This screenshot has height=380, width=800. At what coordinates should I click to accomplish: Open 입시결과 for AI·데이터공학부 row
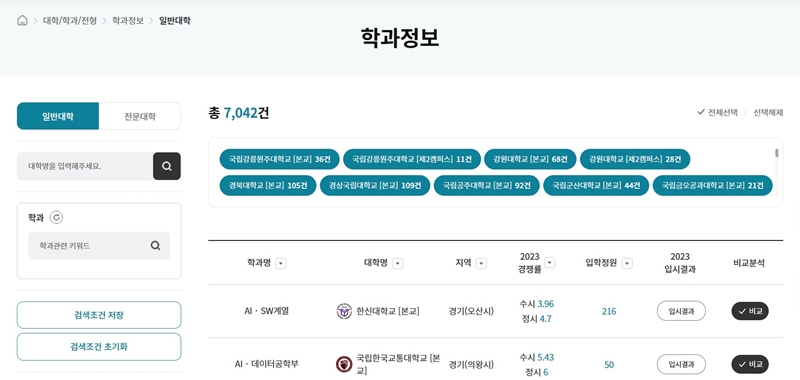tap(681, 365)
